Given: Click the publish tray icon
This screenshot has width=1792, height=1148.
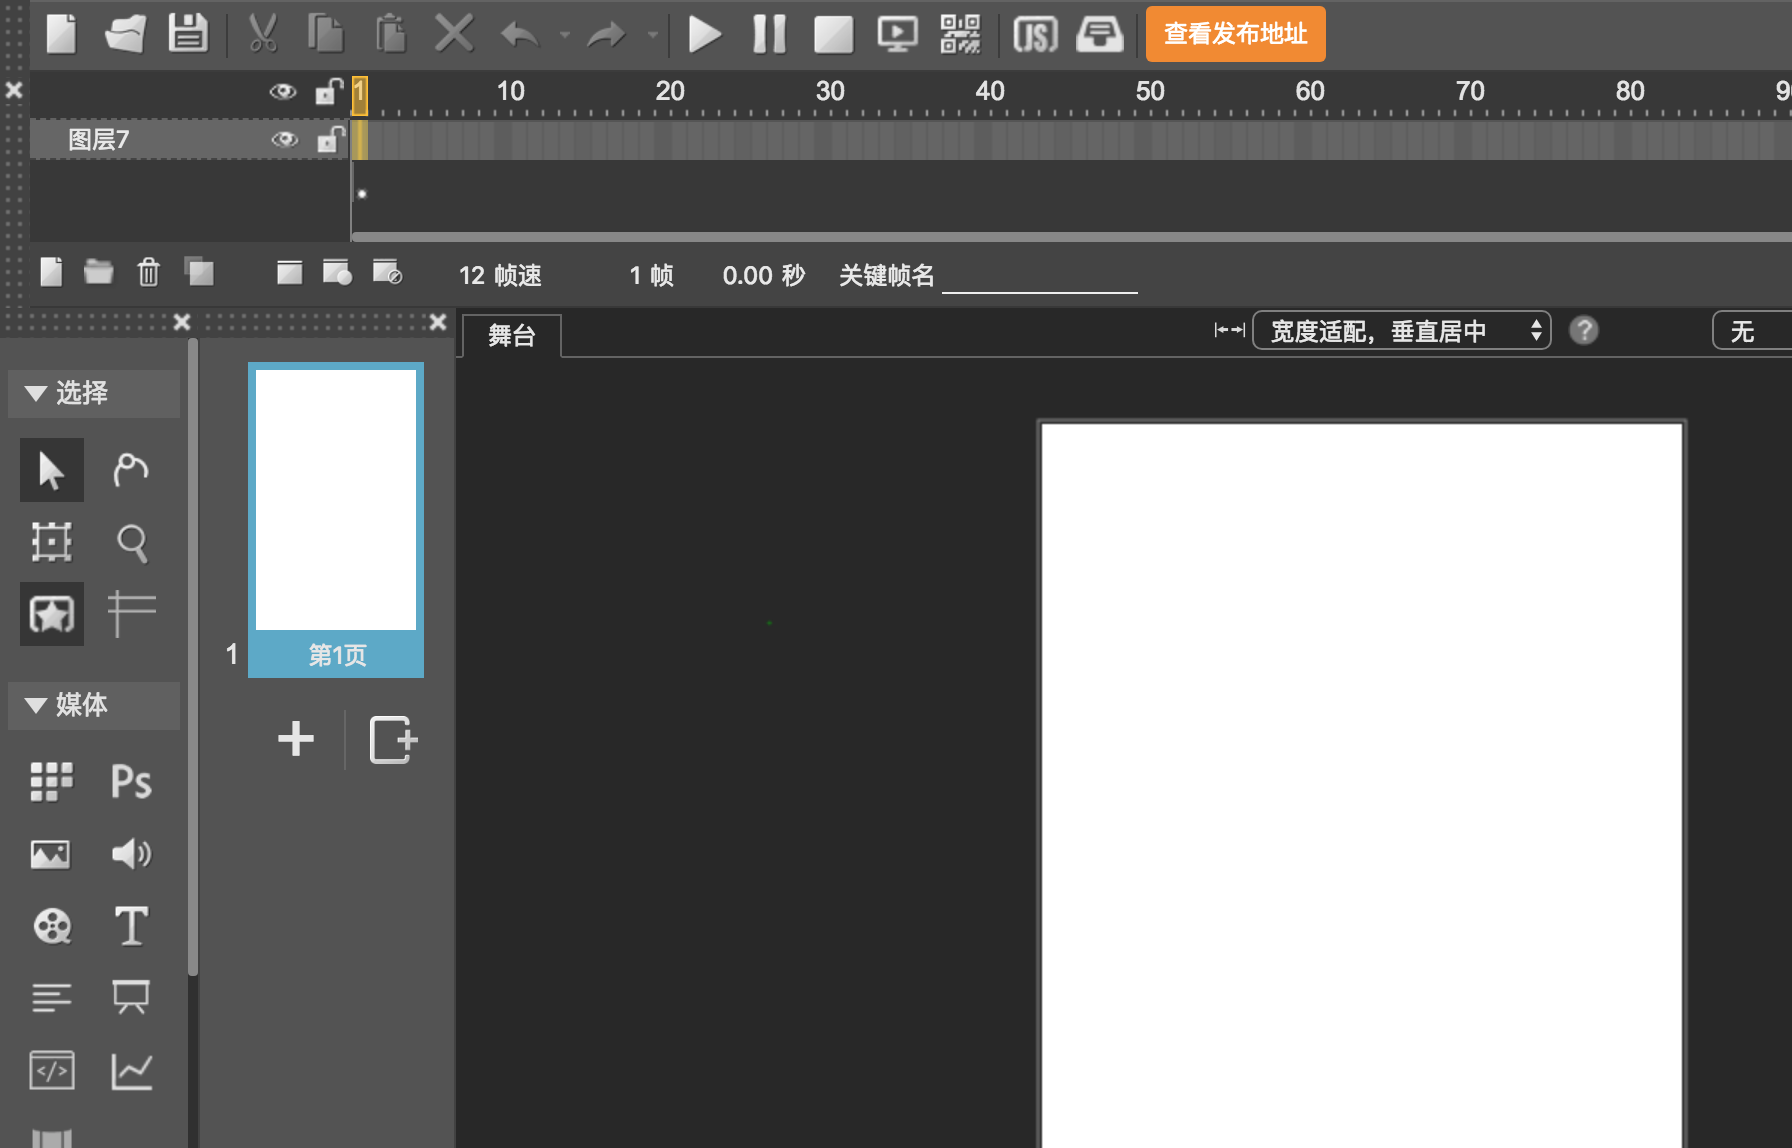Looking at the screenshot, I should 1100,35.
